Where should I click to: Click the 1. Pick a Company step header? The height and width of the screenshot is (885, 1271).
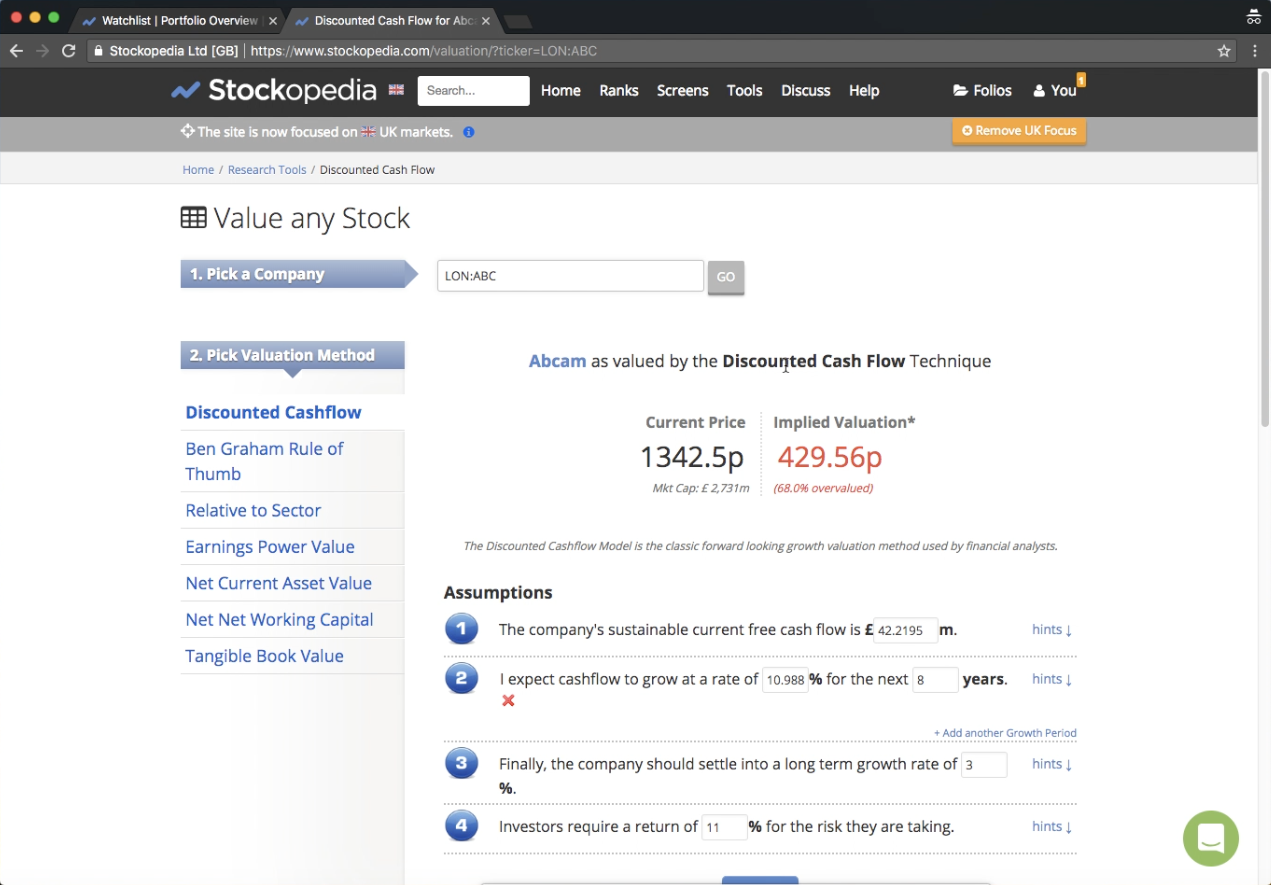click(299, 274)
